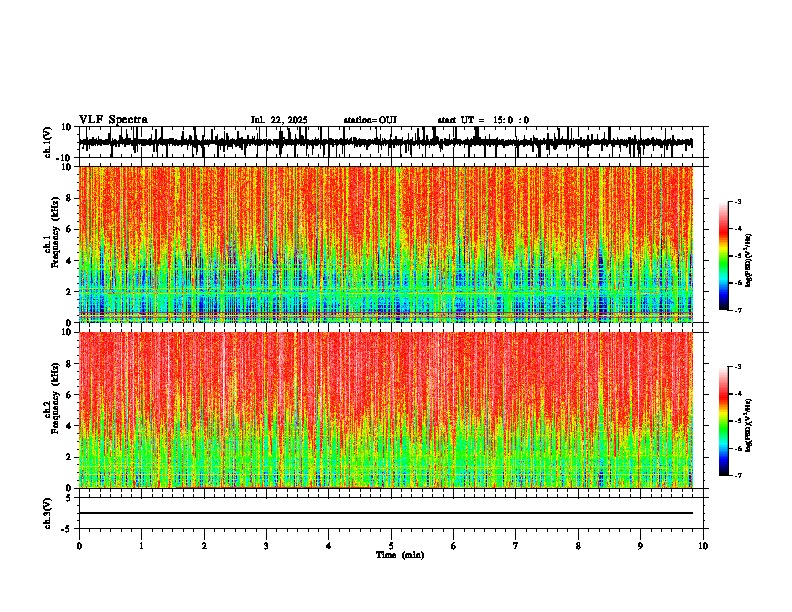Image resolution: width=792 pixels, height=612 pixels.
Task: Click time axis tick label "3"
Action: (x=266, y=546)
